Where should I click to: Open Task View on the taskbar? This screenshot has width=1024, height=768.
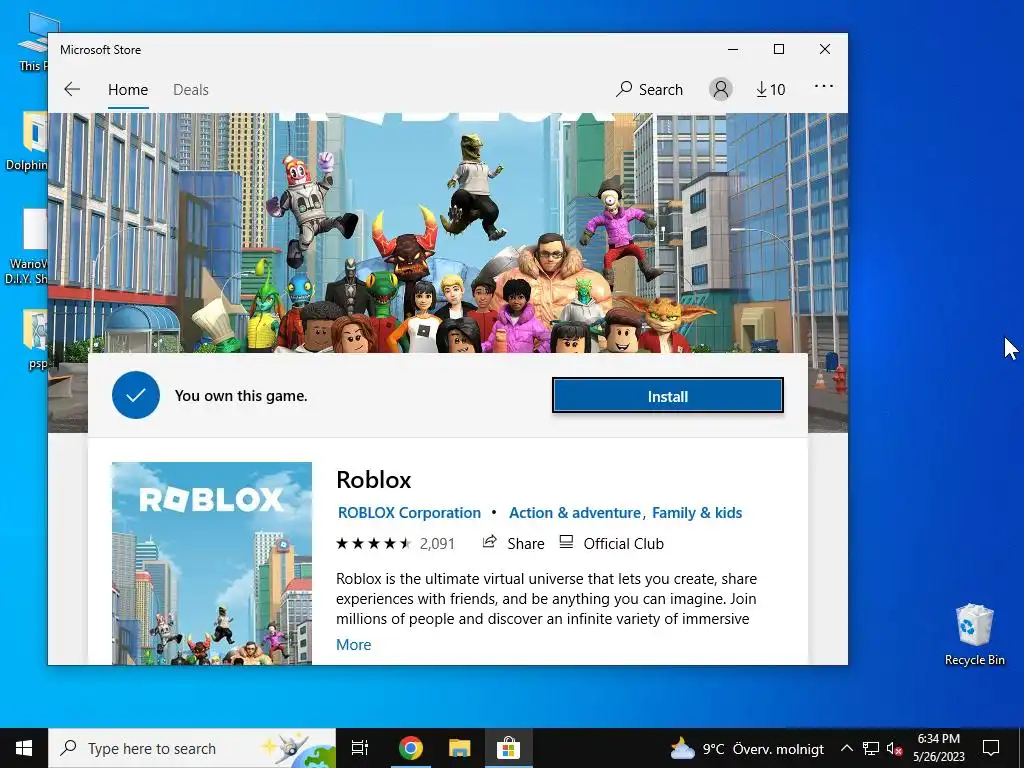pos(360,748)
